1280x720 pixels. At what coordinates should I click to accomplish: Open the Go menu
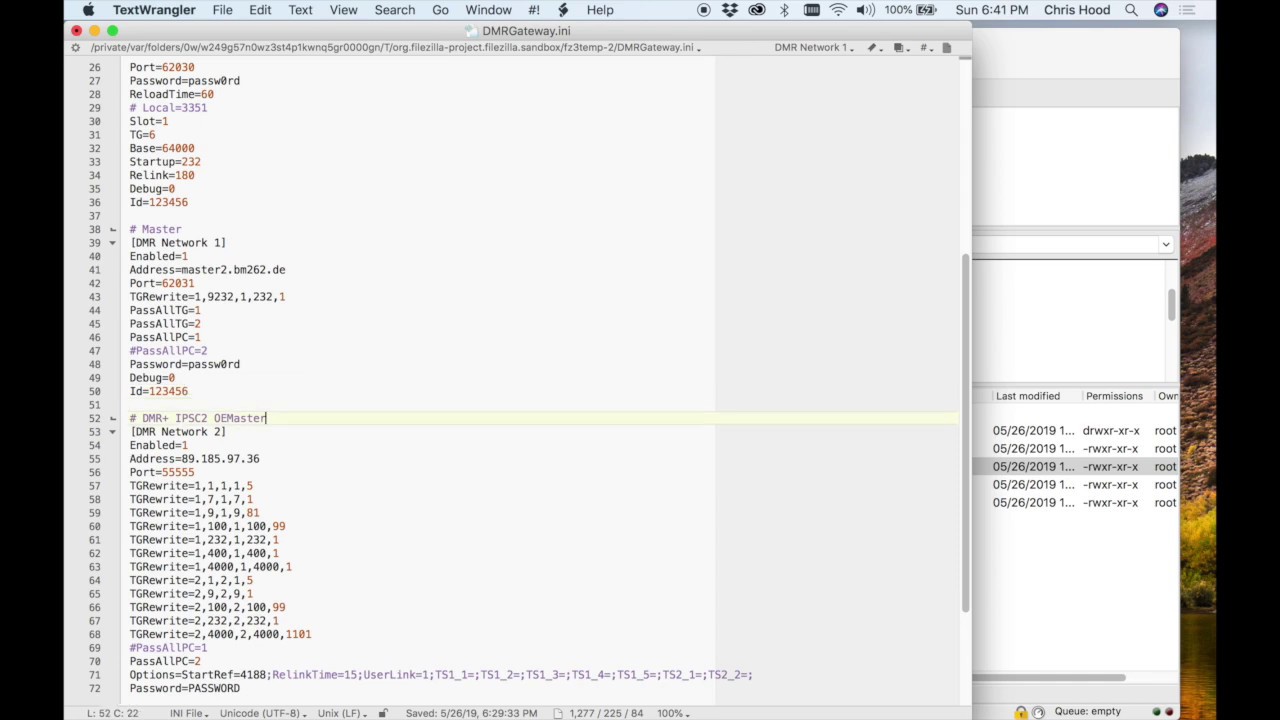click(440, 10)
